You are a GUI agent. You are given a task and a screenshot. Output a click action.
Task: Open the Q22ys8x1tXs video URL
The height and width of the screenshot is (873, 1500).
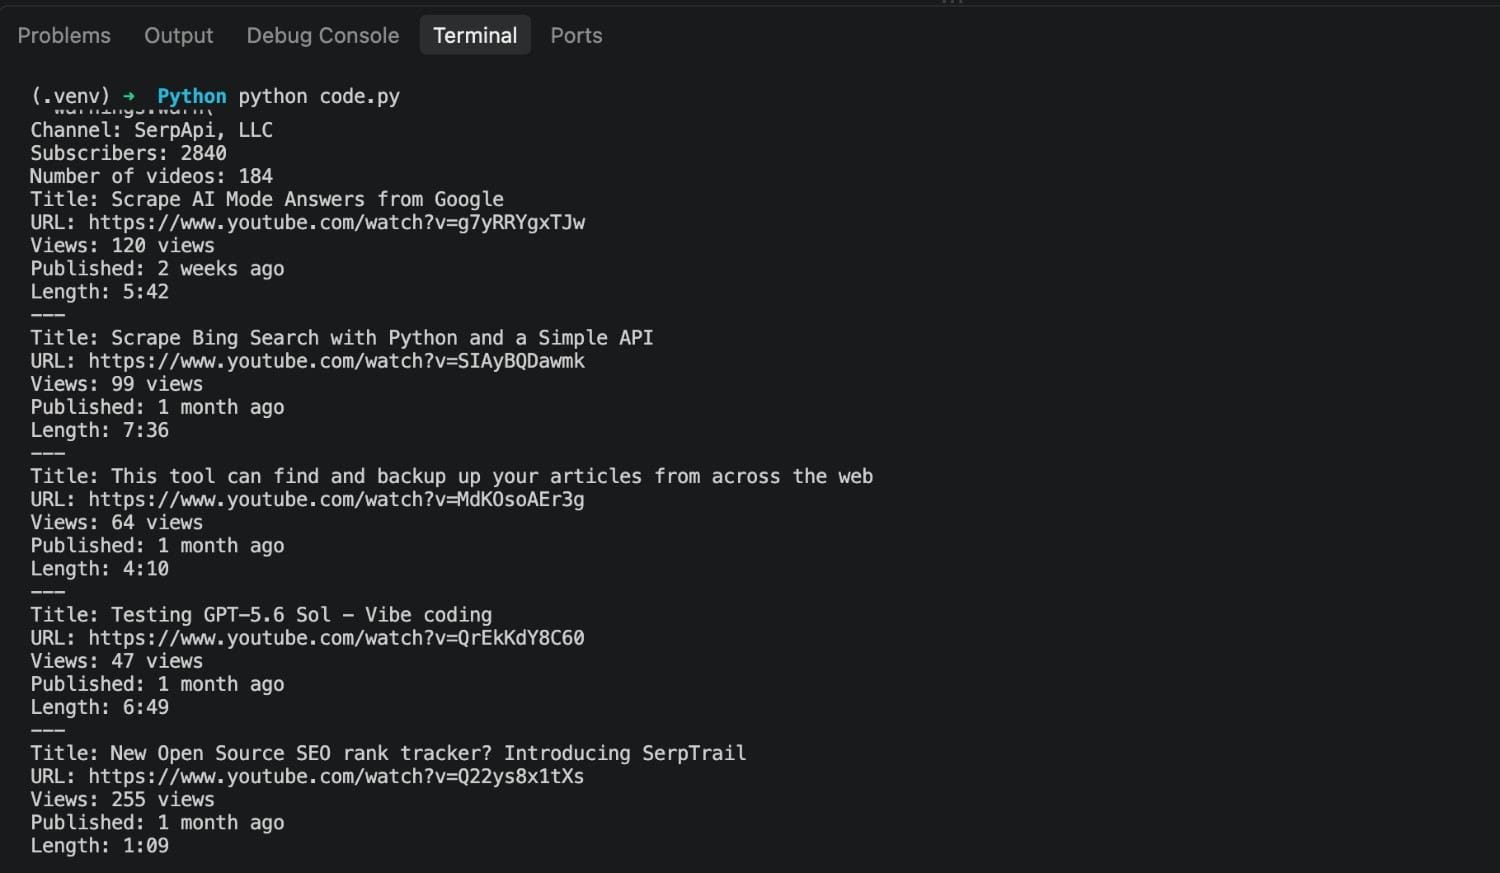(336, 776)
